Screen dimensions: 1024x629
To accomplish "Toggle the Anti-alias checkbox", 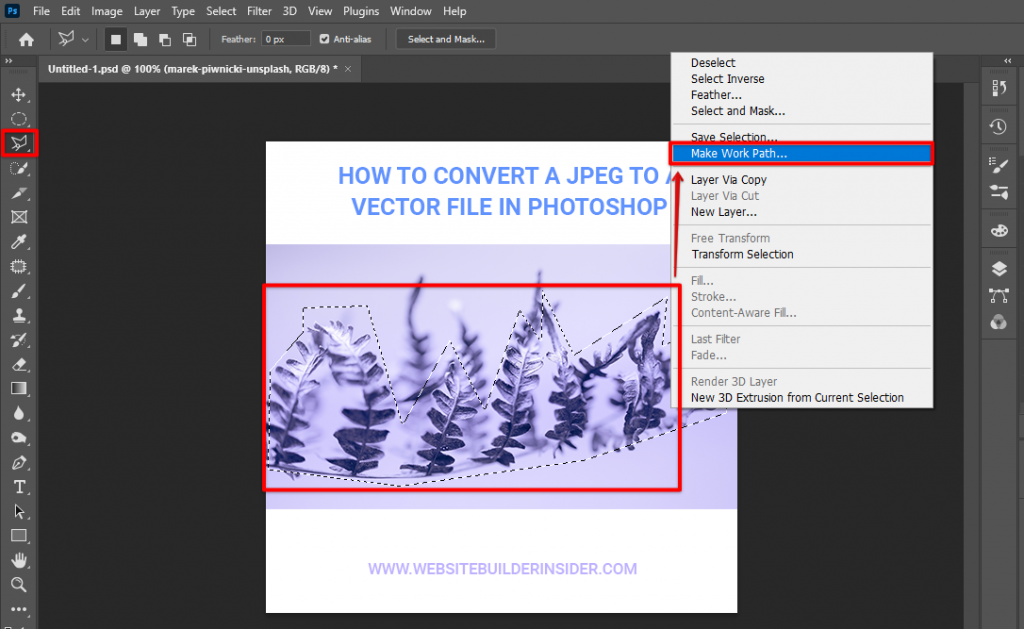I will [x=324, y=39].
